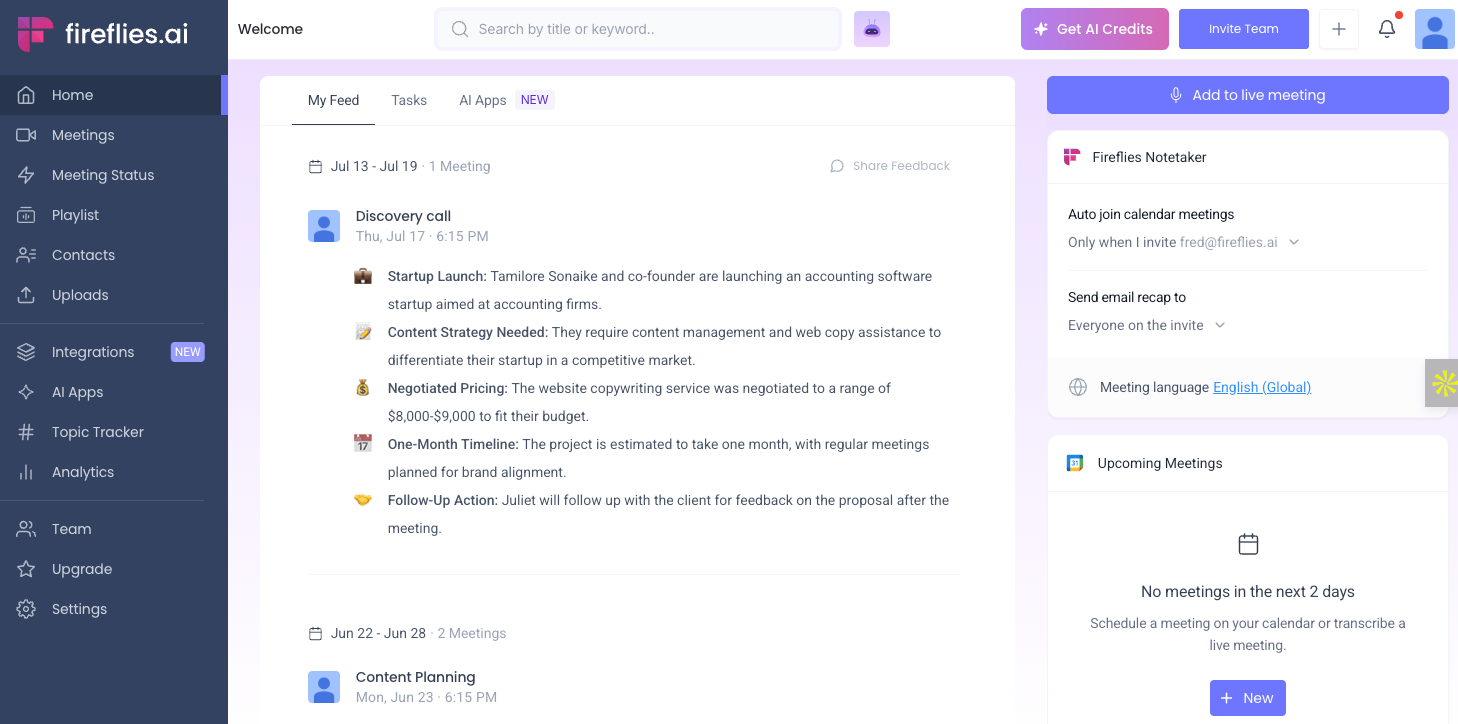Open the Meetings page
This screenshot has height=724, width=1458.
click(x=112, y=135)
